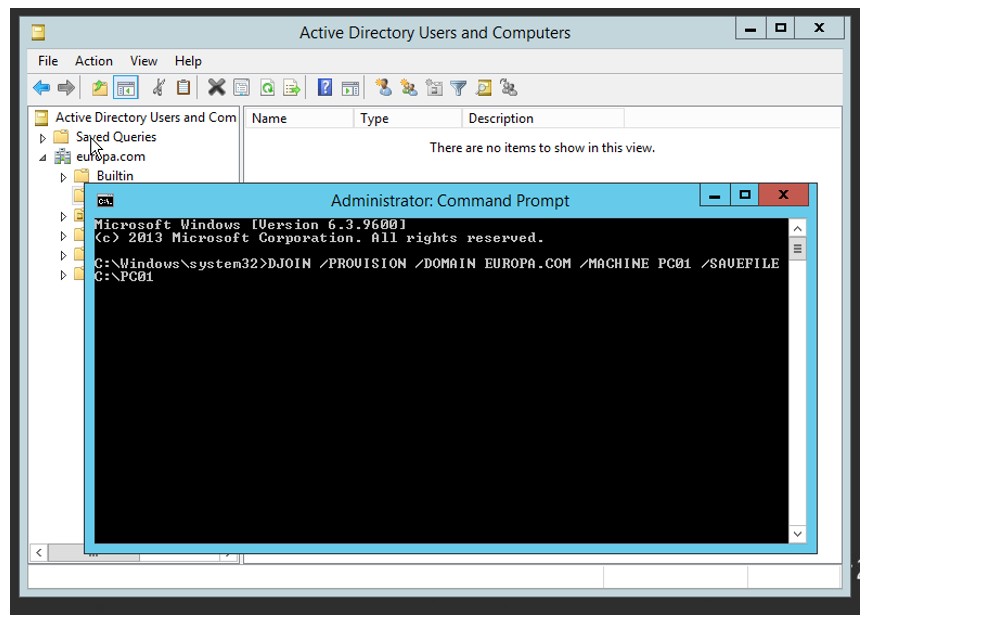This screenshot has width=1008, height=625.
Task: Select the Builtin container
Action: pos(115,176)
